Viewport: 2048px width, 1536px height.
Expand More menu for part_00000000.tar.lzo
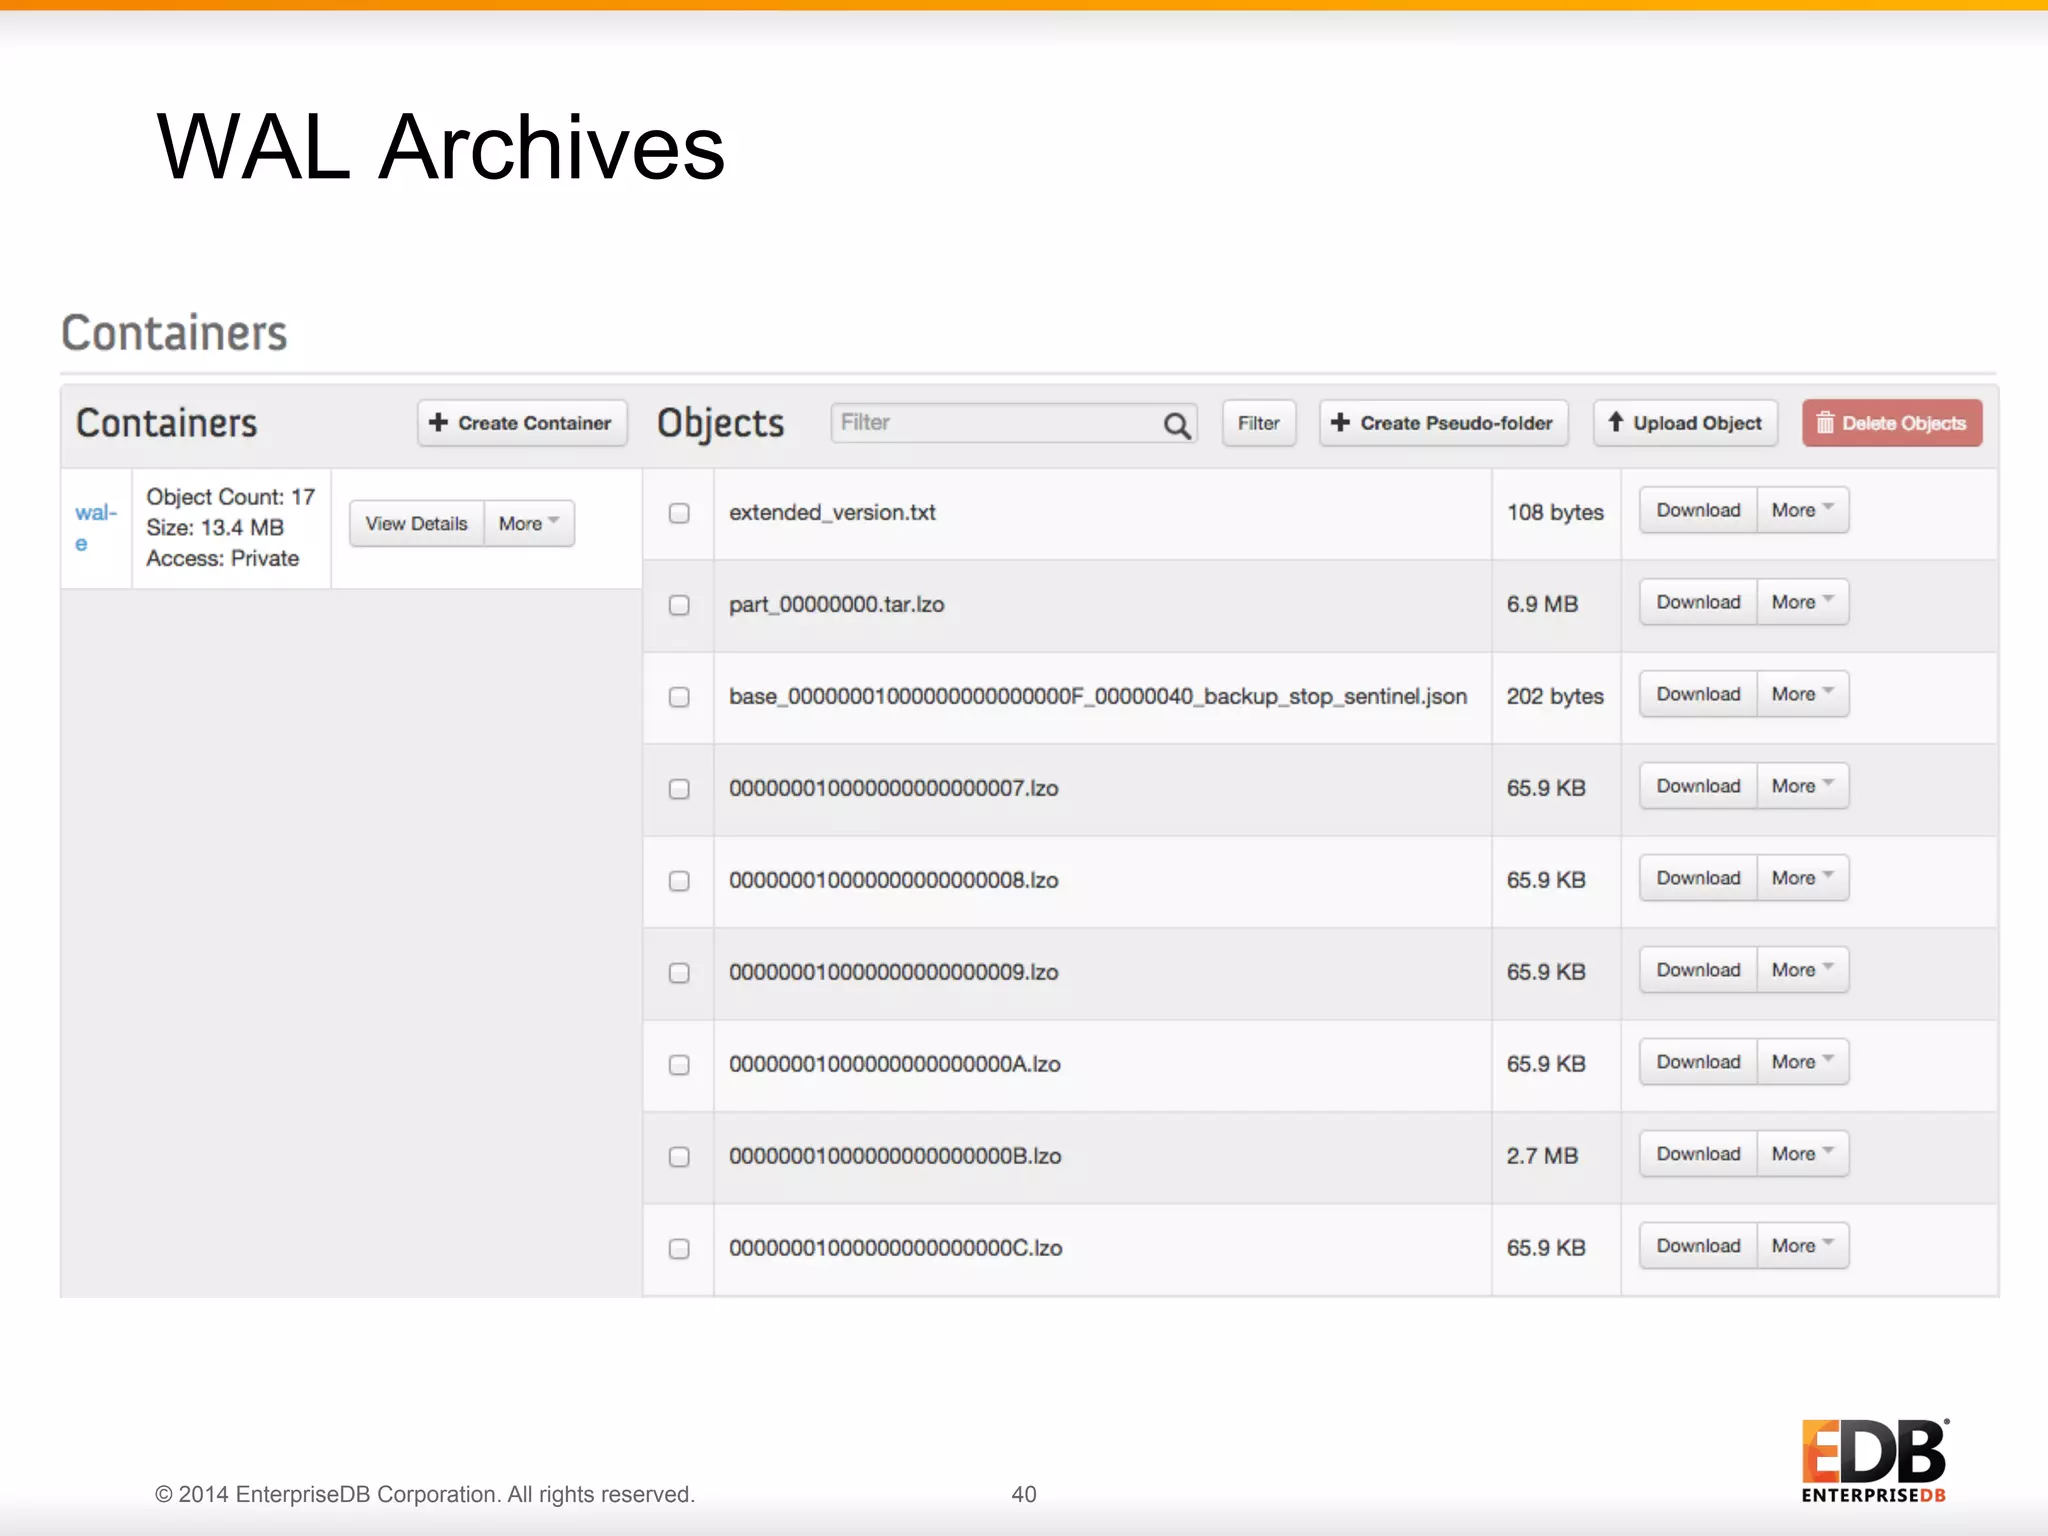click(x=1802, y=602)
